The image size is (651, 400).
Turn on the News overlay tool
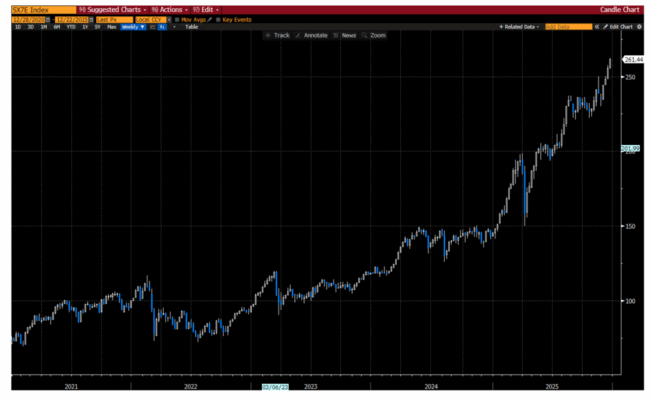click(x=345, y=35)
